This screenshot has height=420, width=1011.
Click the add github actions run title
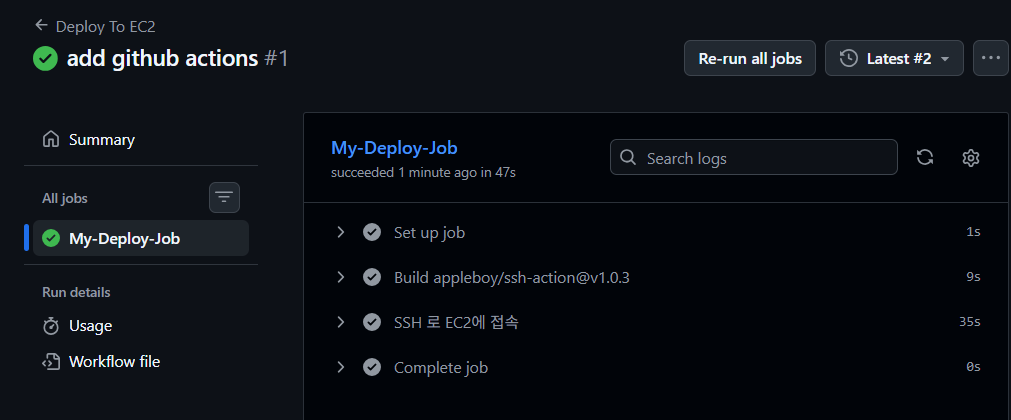162,59
